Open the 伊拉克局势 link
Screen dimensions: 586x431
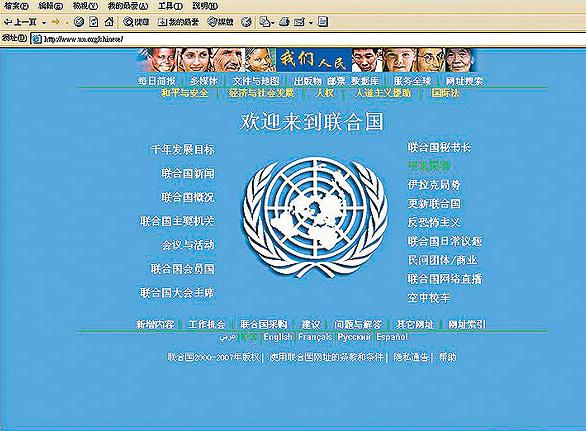coord(434,185)
